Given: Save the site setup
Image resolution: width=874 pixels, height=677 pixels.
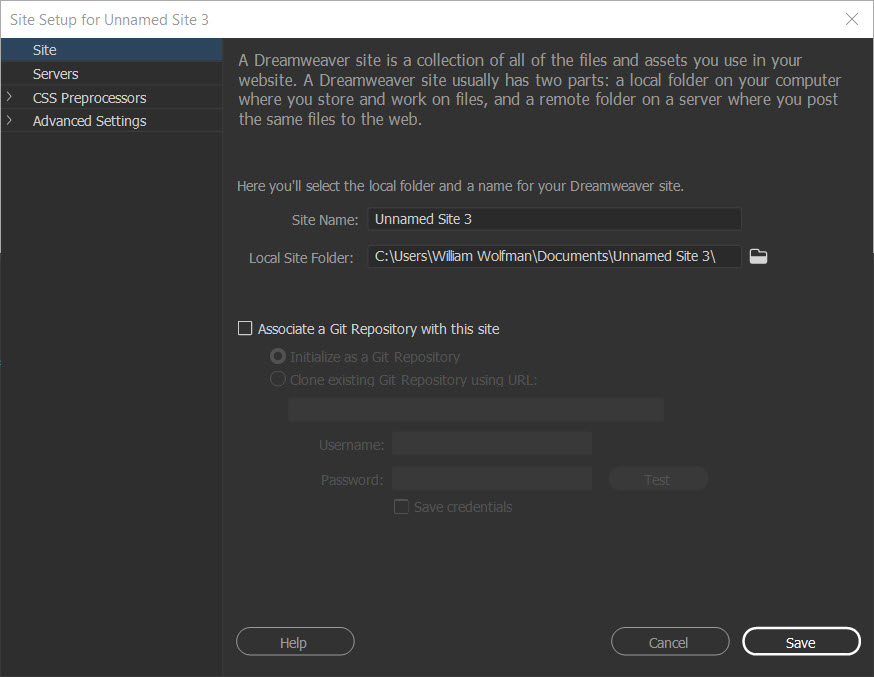Looking at the screenshot, I should [x=802, y=642].
